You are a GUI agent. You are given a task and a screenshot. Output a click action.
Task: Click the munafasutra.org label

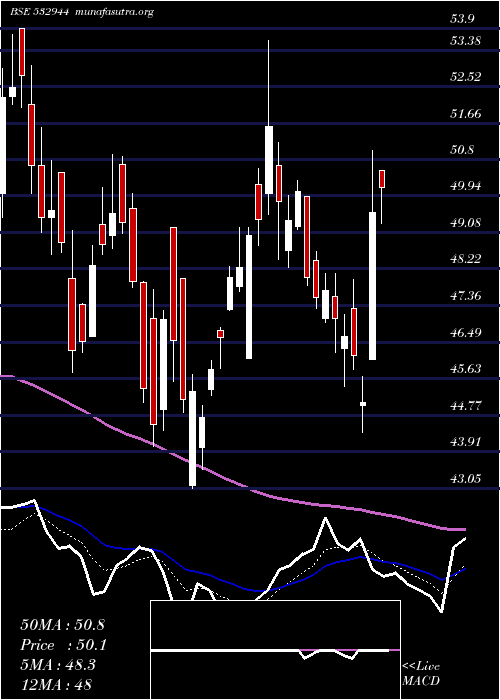coord(115,12)
